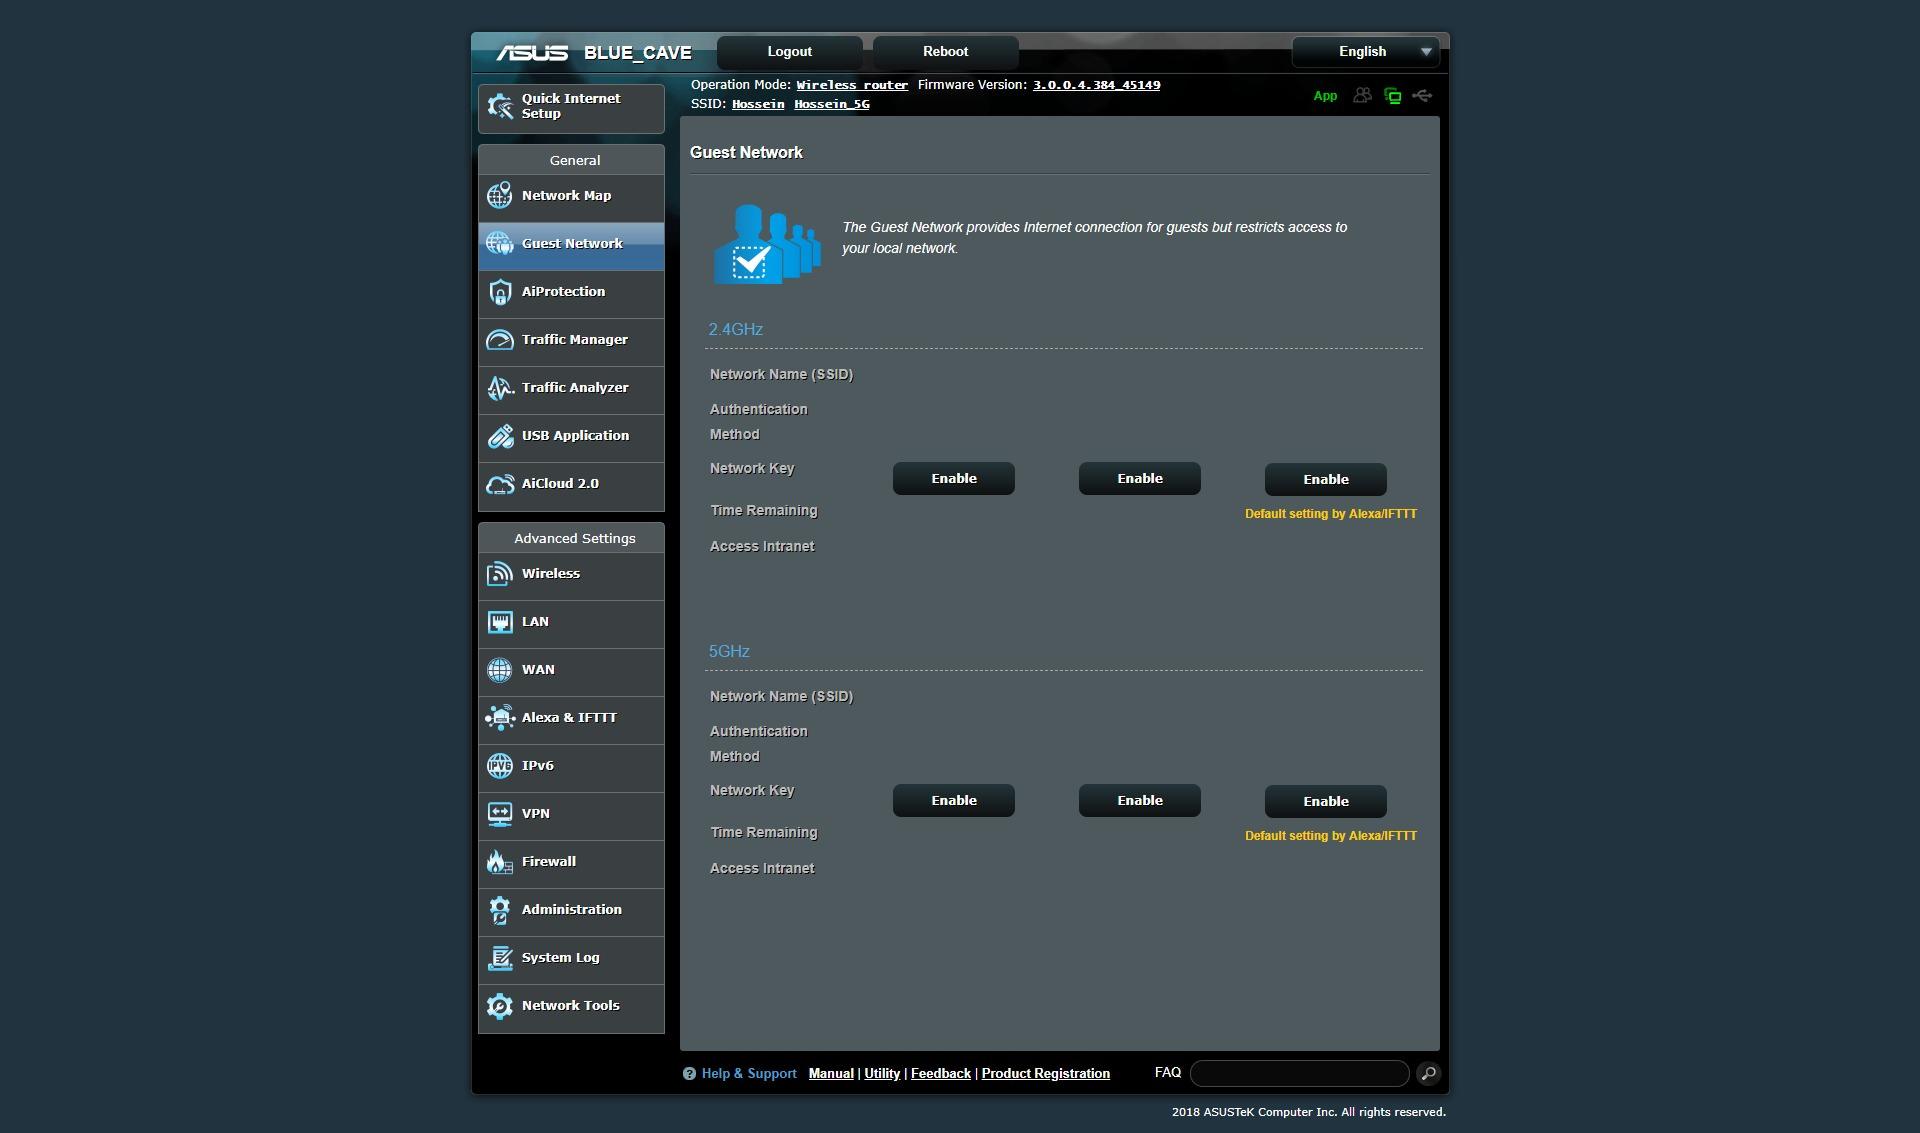
Task: Click the Reboot button
Action: pos(945,52)
